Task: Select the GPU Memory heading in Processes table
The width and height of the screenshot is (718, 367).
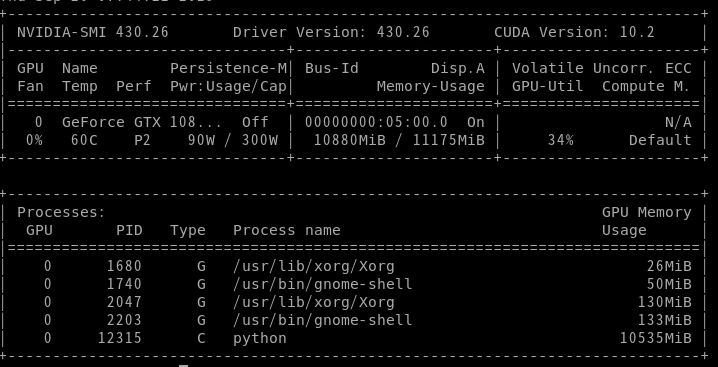Action: (x=646, y=212)
